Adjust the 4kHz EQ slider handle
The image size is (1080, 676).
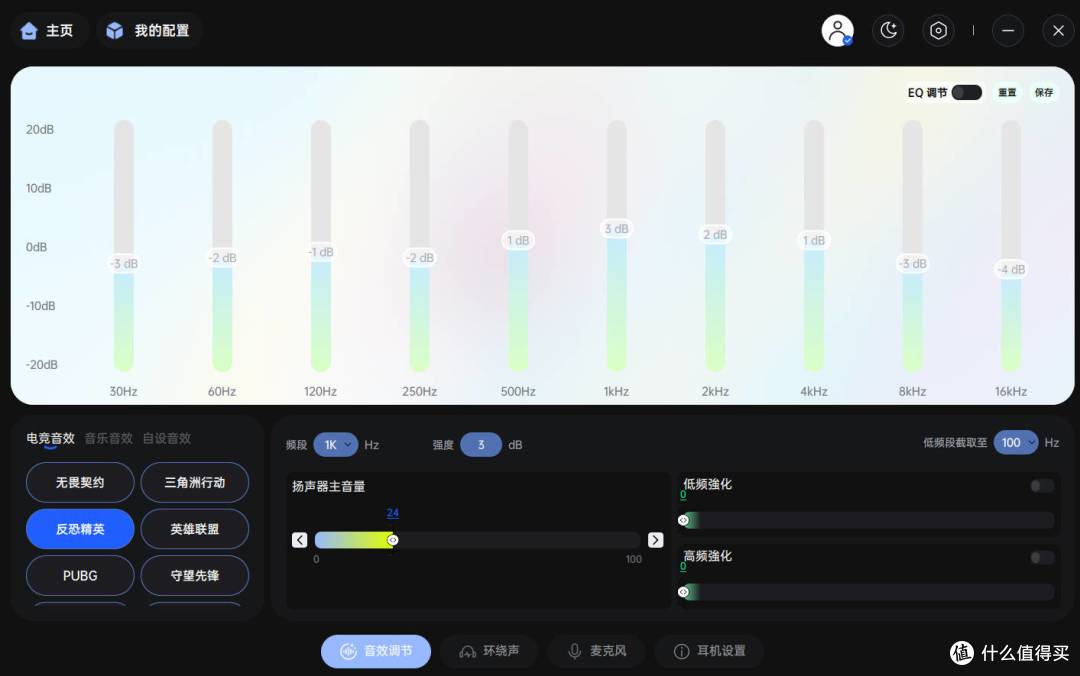point(813,240)
